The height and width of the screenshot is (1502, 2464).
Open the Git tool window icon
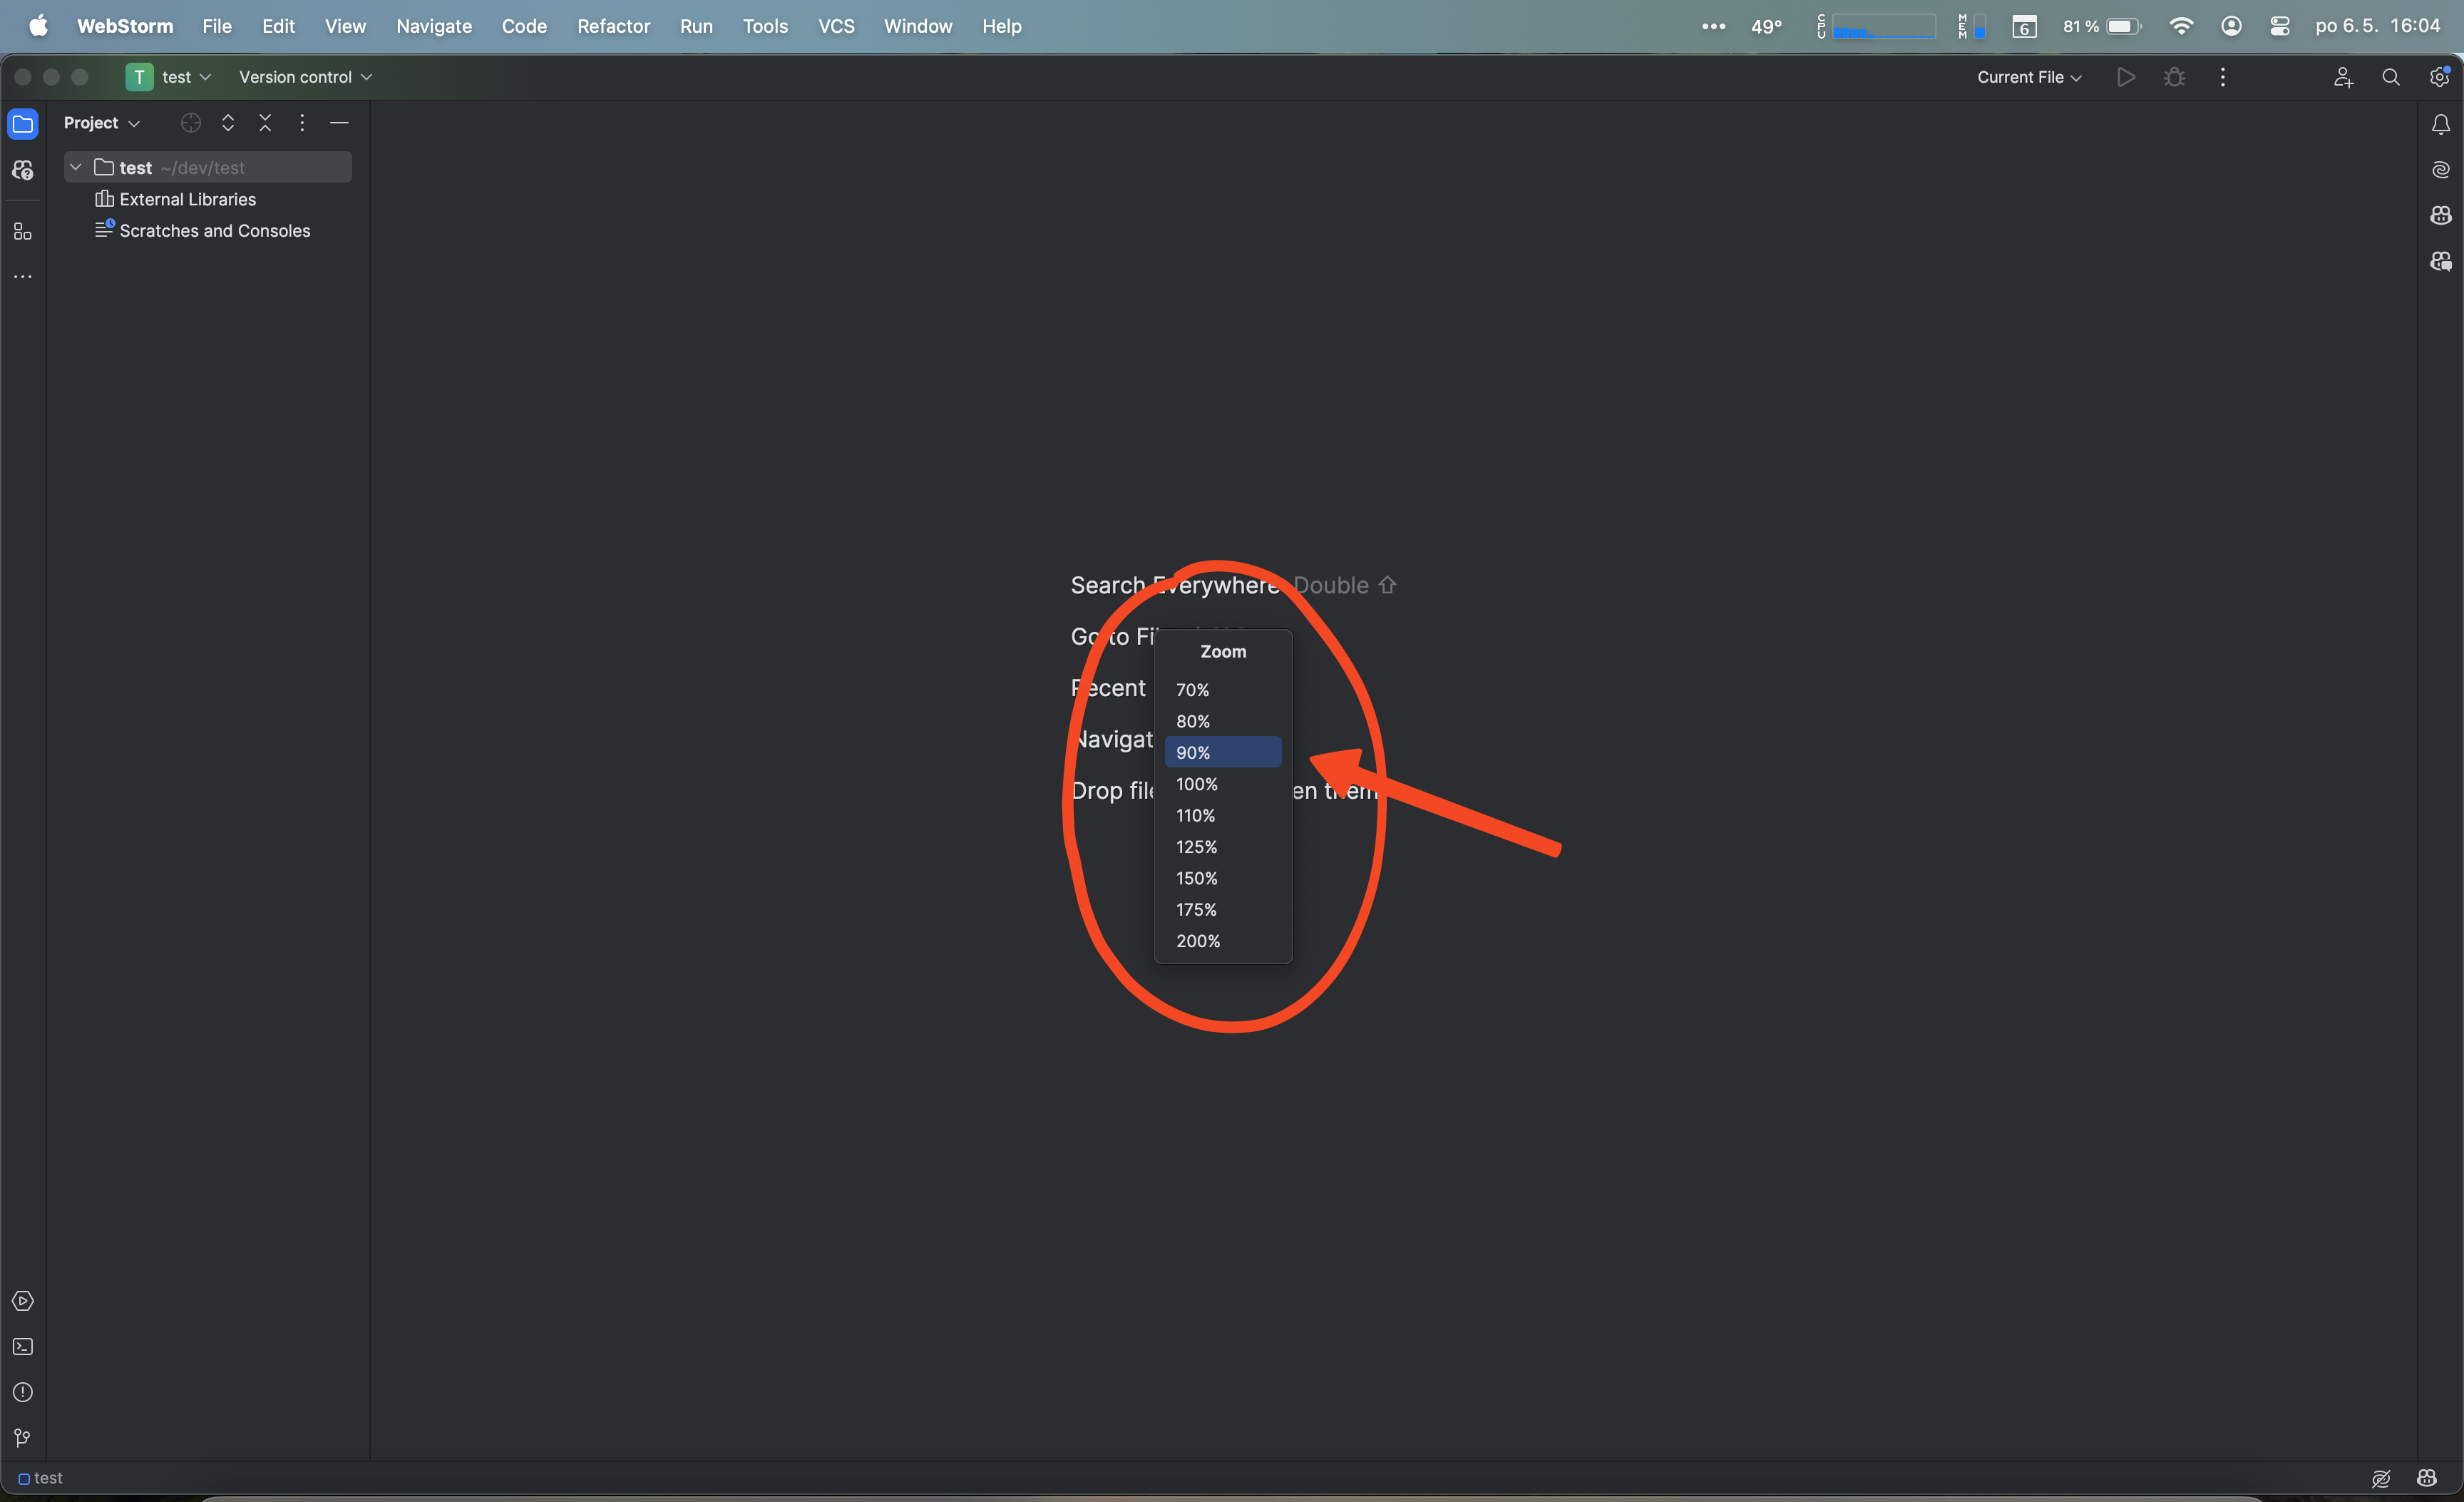(22, 1438)
